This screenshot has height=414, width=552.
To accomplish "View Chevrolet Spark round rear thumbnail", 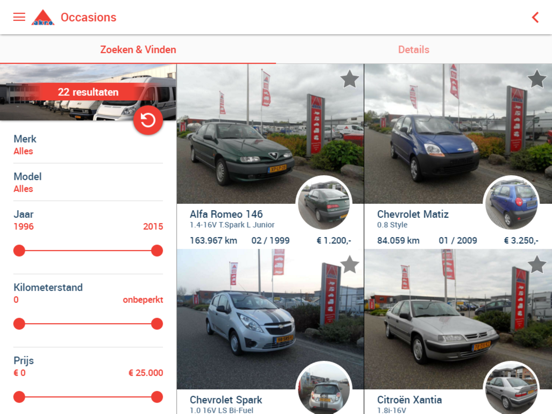I will [324, 388].
